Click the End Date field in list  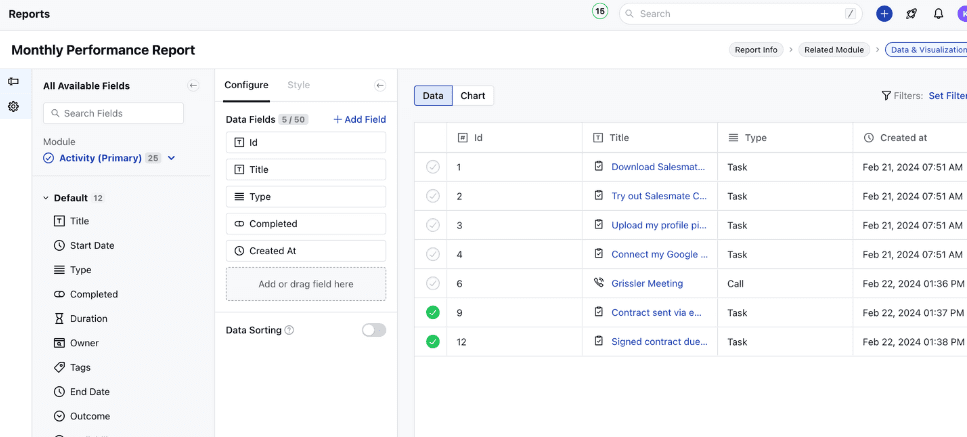click(x=82, y=391)
